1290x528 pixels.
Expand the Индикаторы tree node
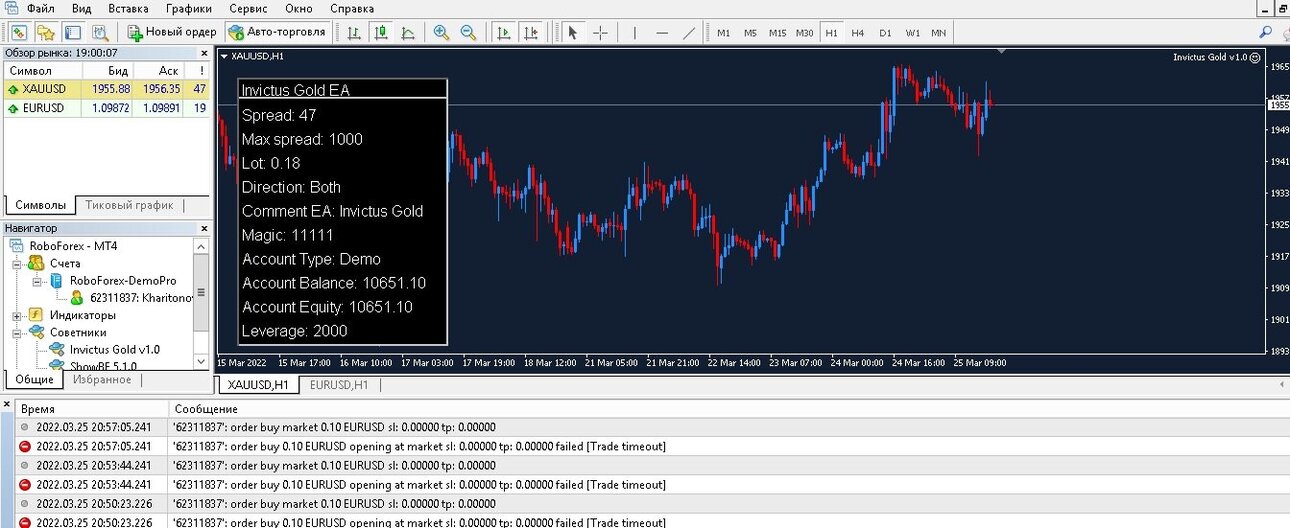pyautogui.click(x=16, y=315)
